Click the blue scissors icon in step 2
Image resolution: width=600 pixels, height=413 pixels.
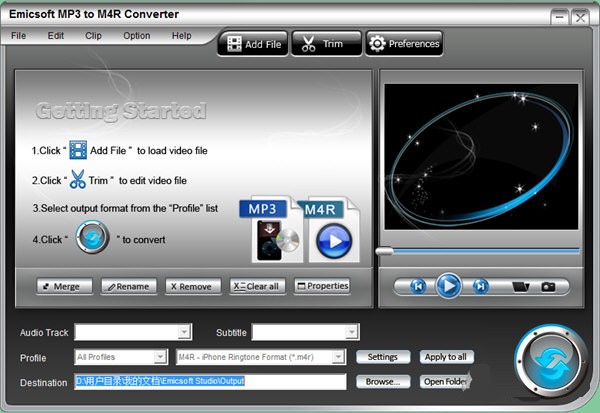point(78,180)
